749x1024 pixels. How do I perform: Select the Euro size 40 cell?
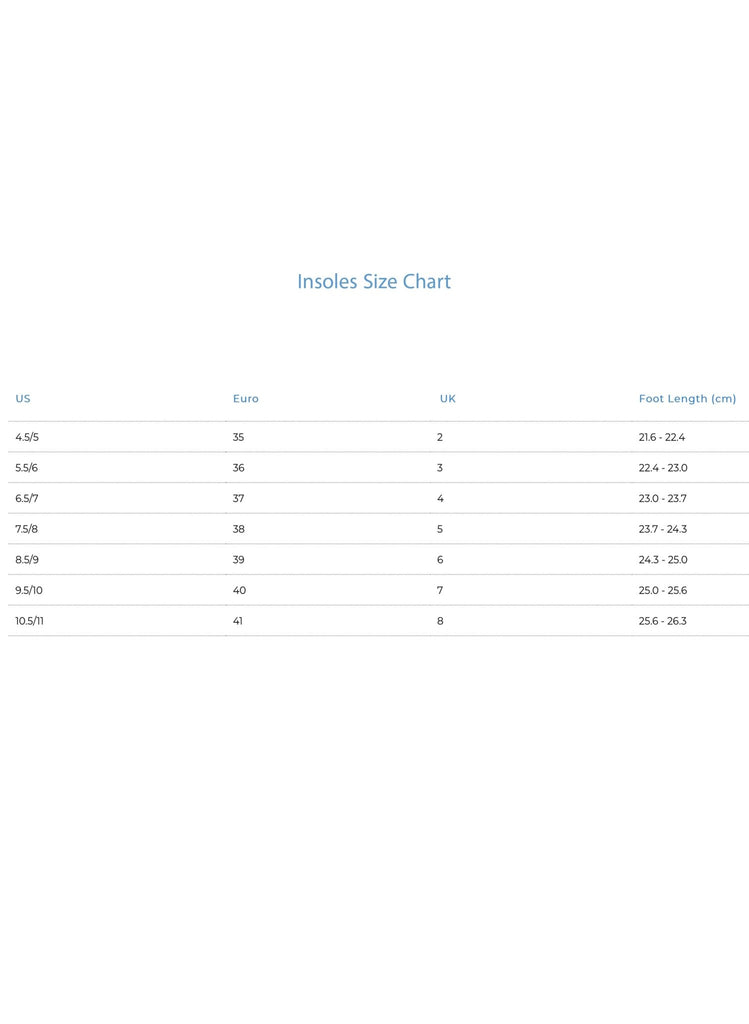240,591
